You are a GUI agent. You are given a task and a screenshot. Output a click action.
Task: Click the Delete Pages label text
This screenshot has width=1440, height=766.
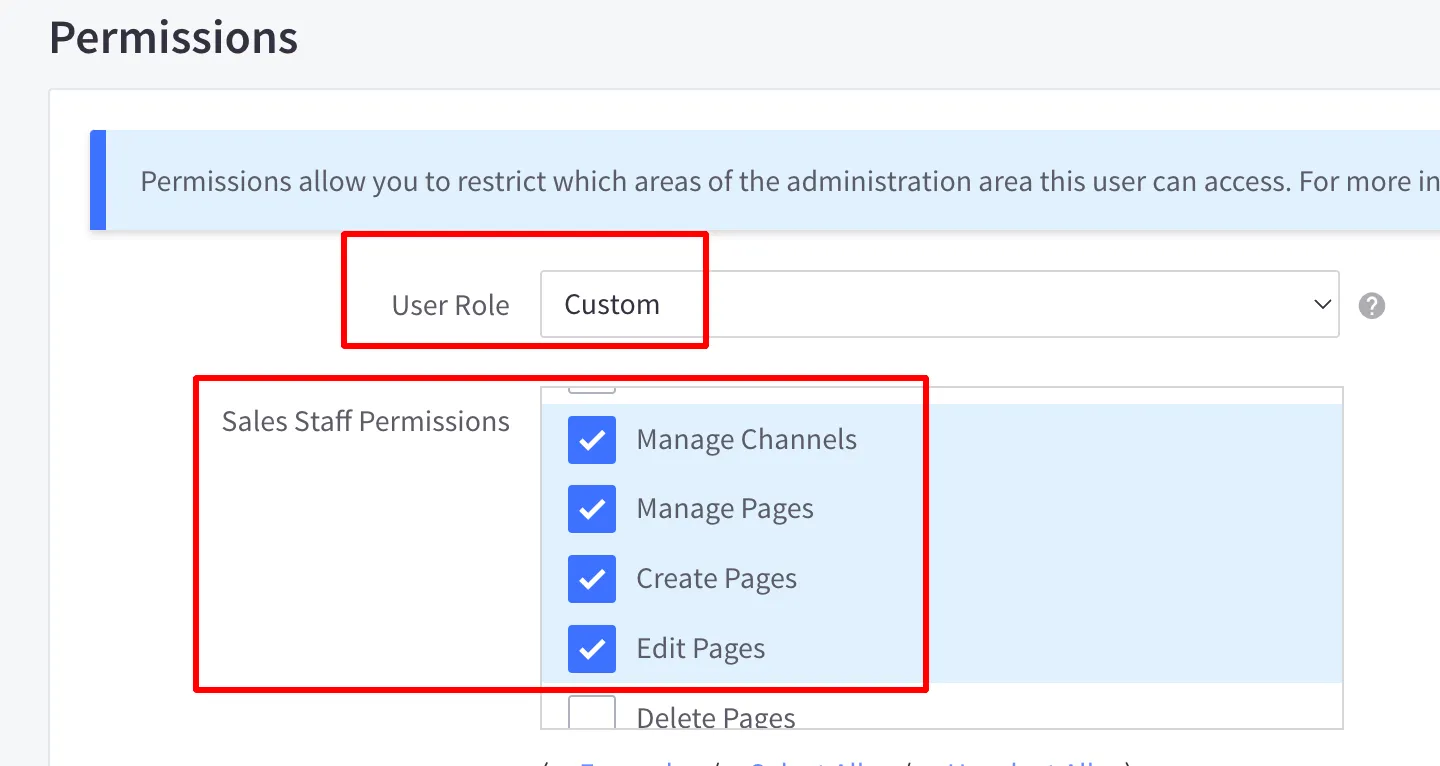716,718
